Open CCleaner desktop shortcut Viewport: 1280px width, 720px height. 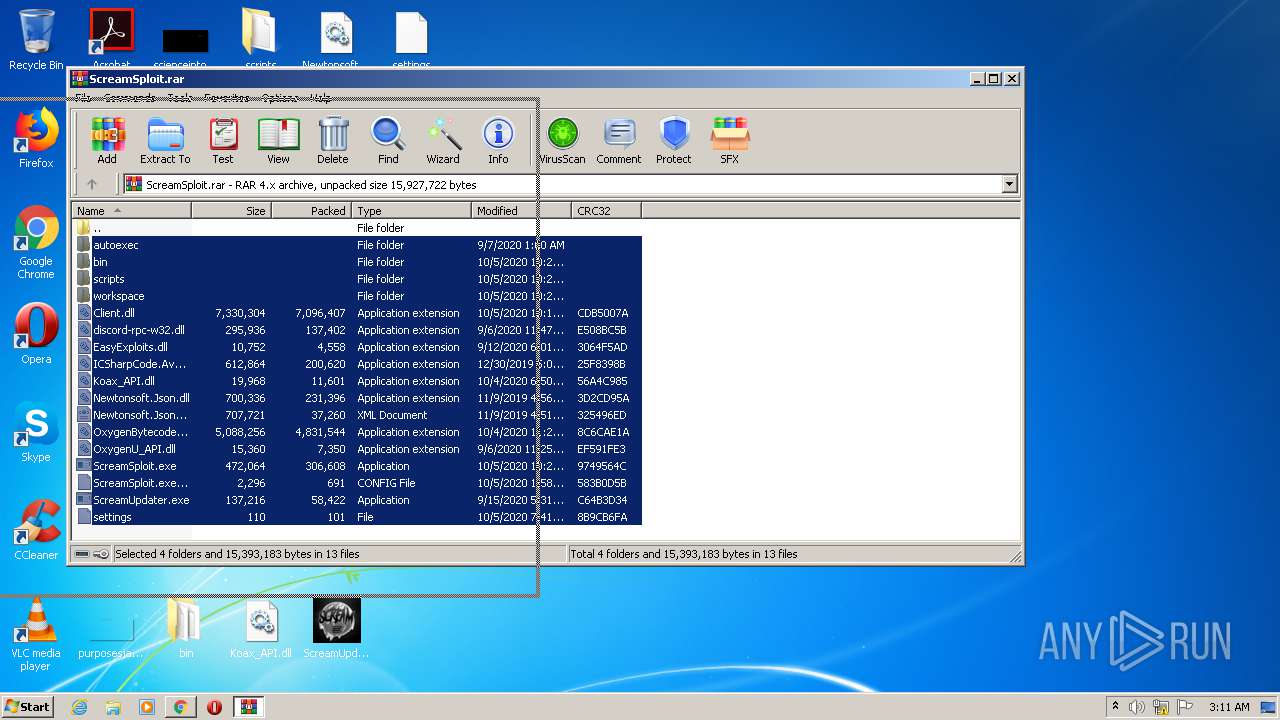tap(36, 530)
